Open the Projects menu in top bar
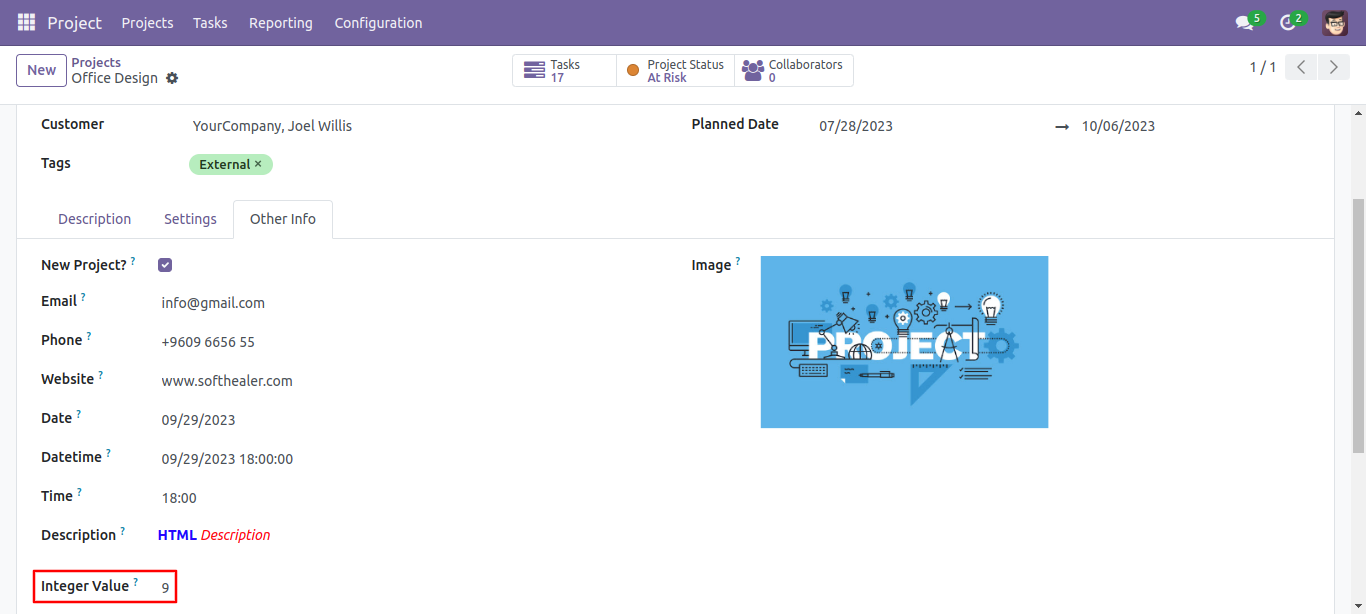The width and height of the screenshot is (1366, 614). tap(147, 22)
